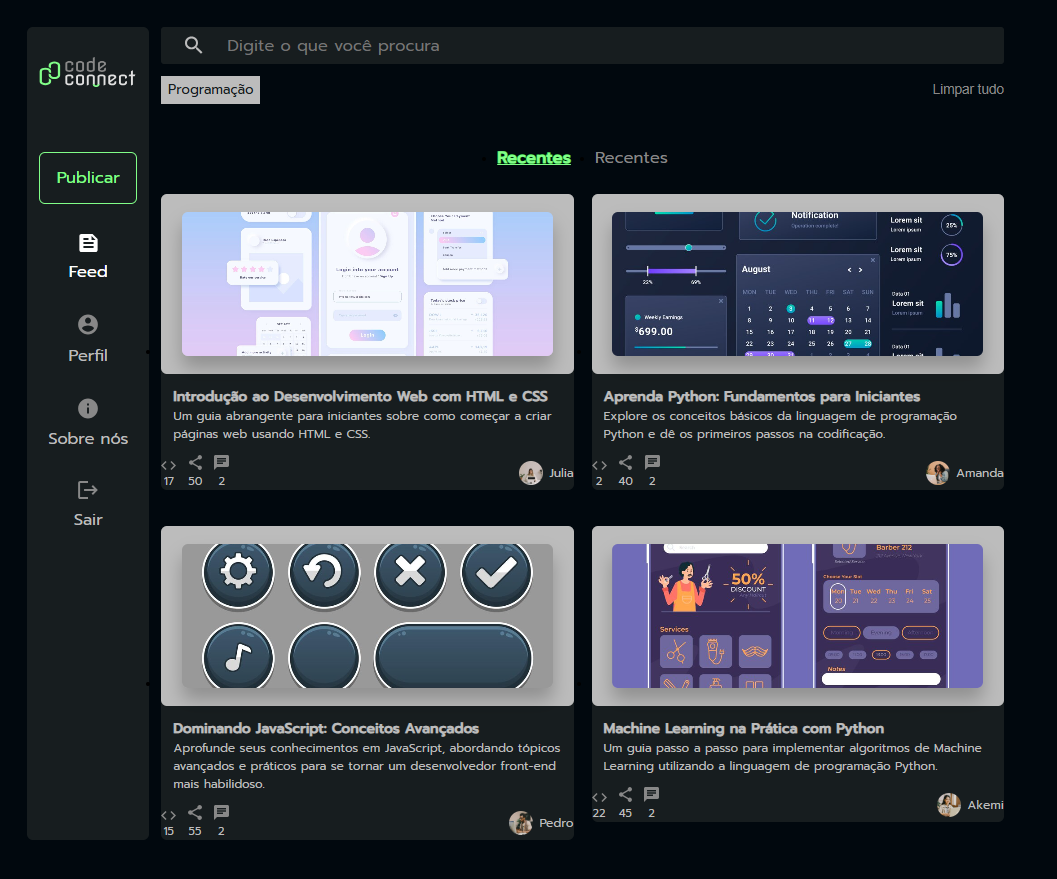The height and width of the screenshot is (879, 1057).
Task: Click the Limpar tudo link
Action: click(x=967, y=90)
